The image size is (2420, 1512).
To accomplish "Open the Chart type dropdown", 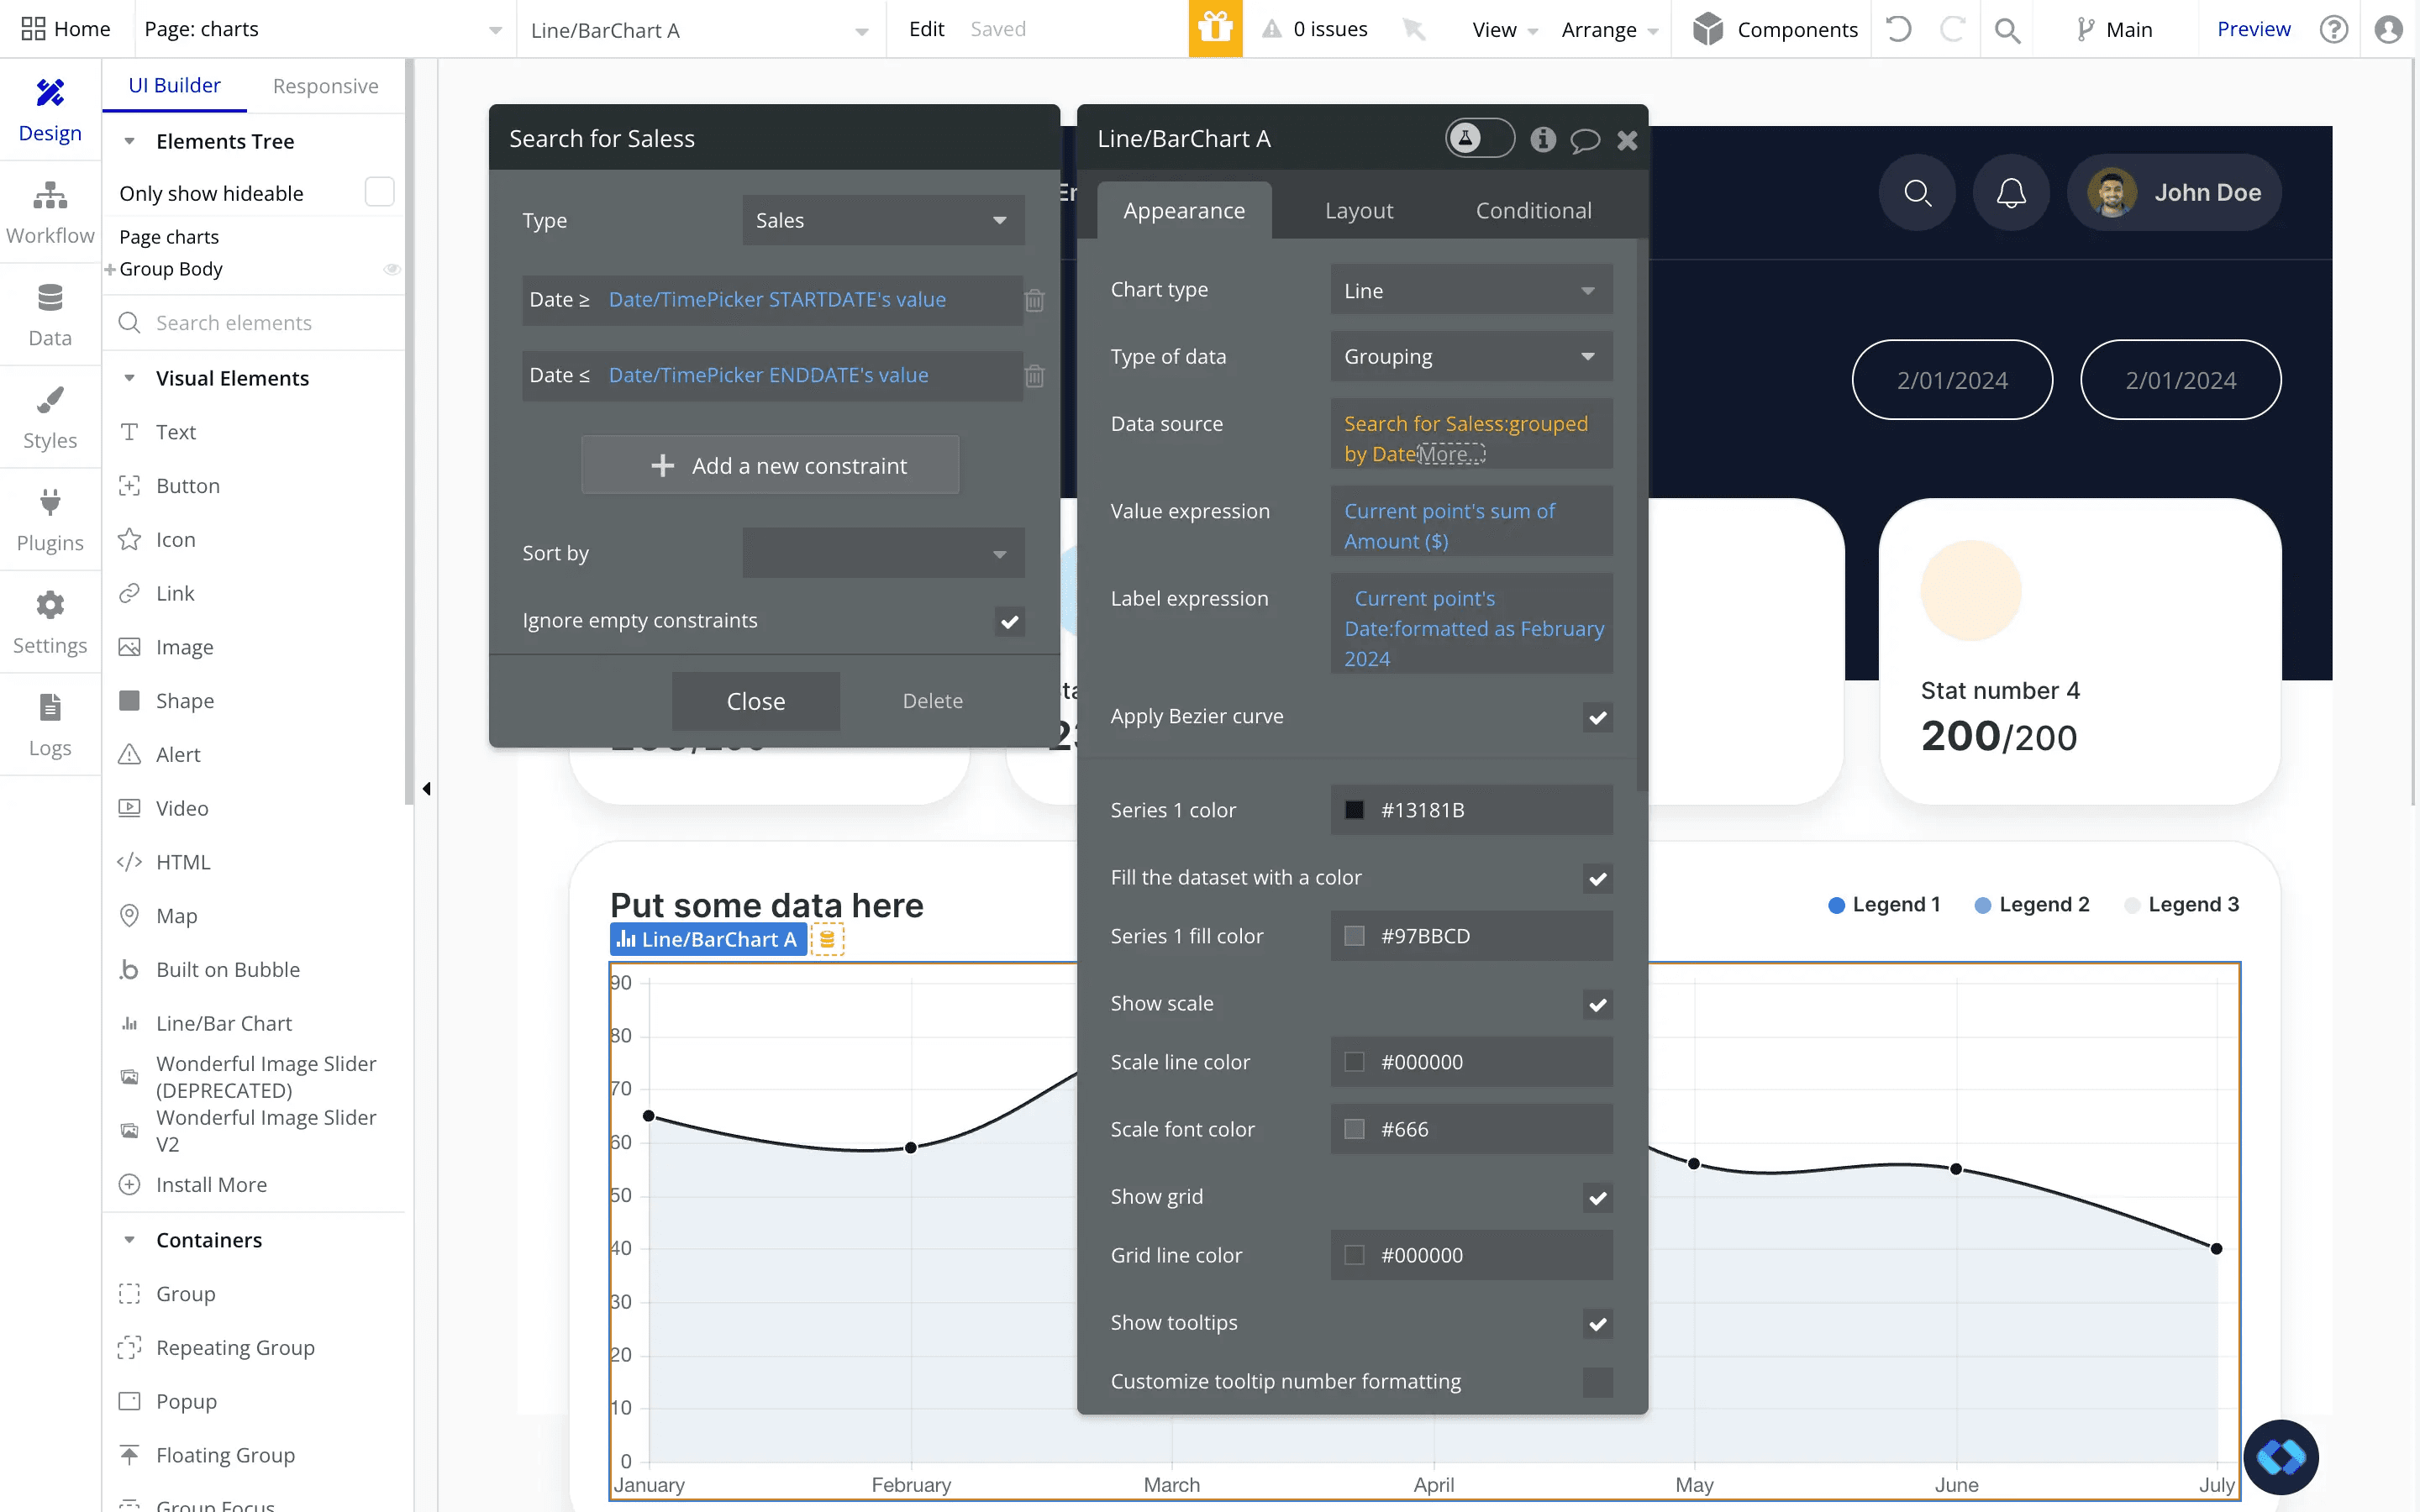I will [1470, 290].
